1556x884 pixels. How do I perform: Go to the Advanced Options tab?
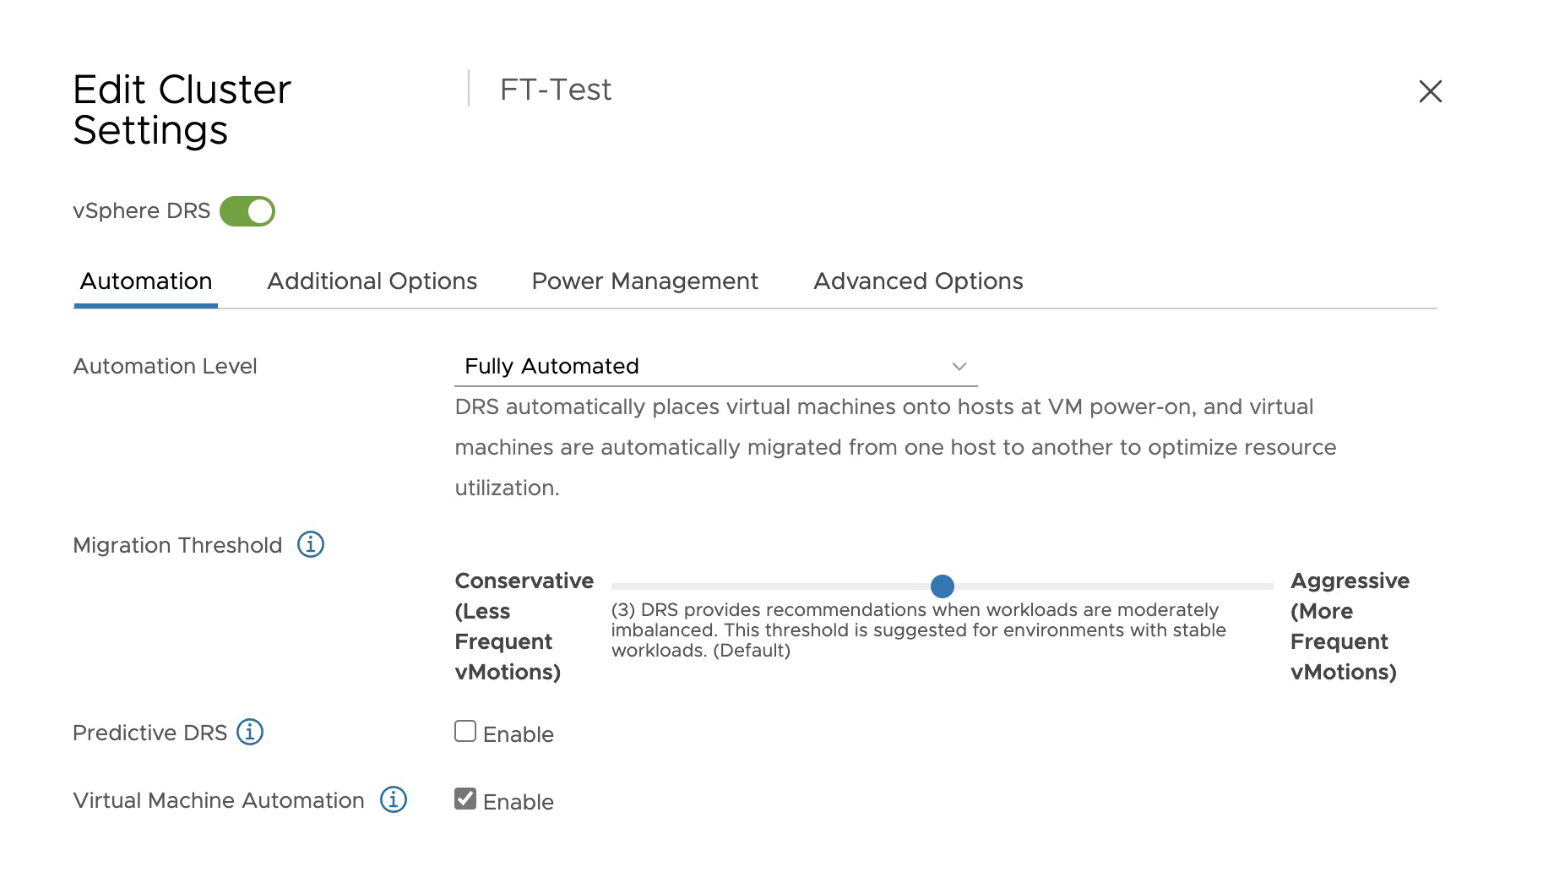pyautogui.click(x=918, y=282)
